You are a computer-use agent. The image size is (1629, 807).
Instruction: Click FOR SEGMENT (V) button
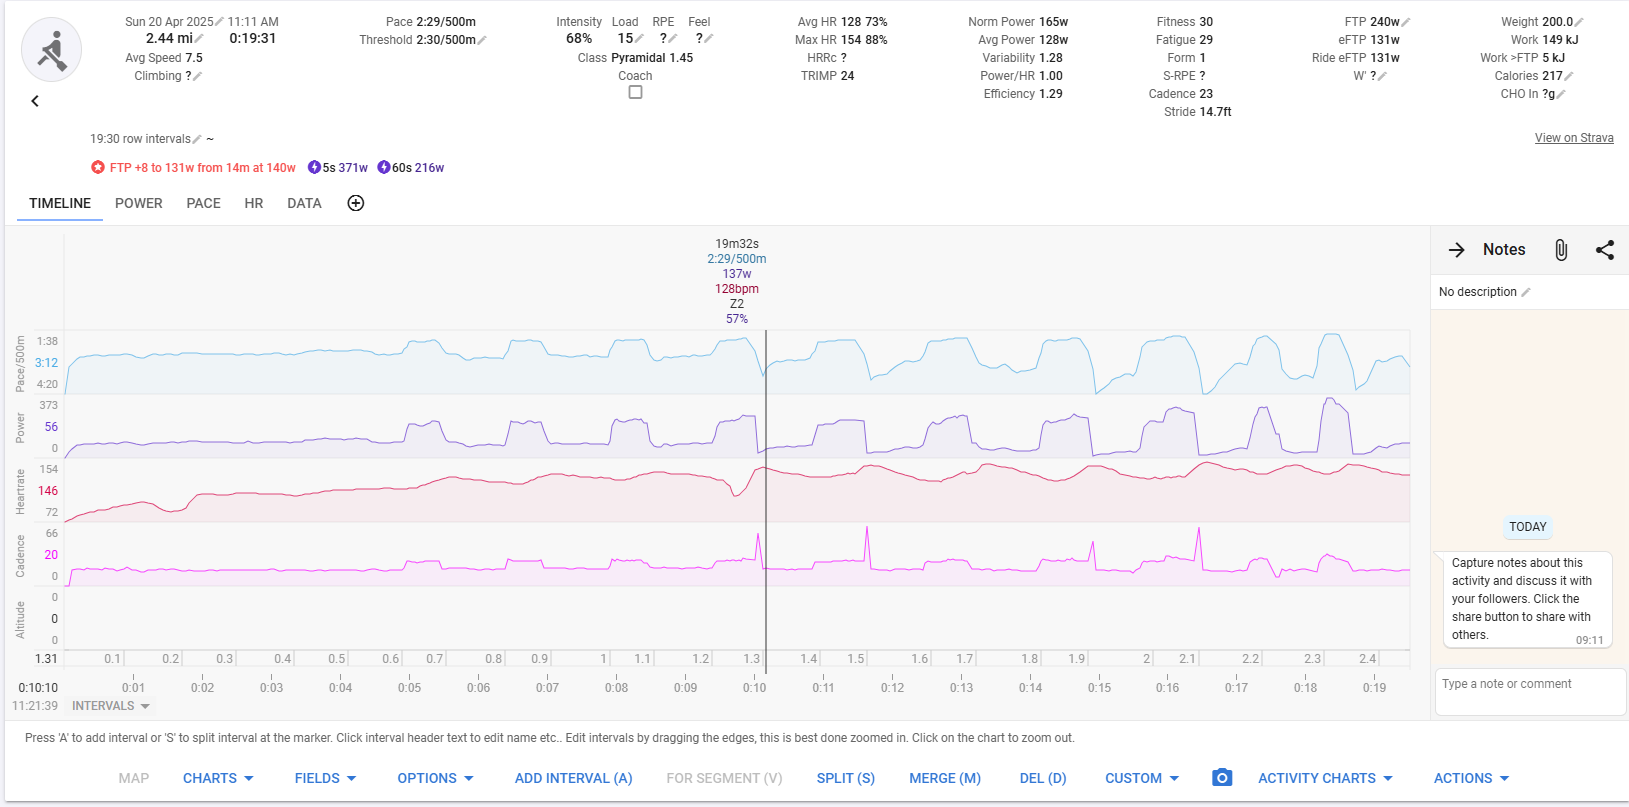click(724, 778)
